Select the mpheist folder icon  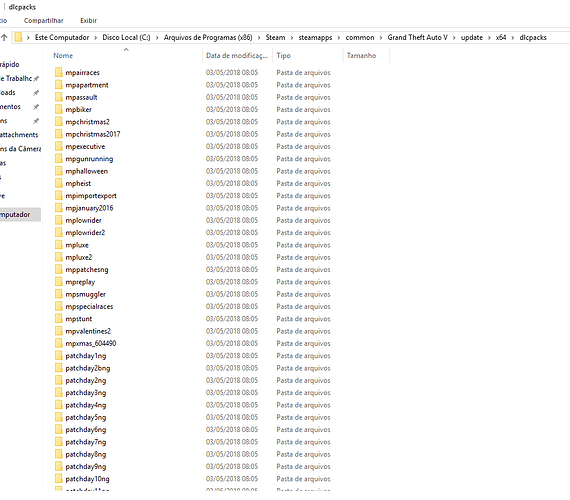click(x=59, y=183)
